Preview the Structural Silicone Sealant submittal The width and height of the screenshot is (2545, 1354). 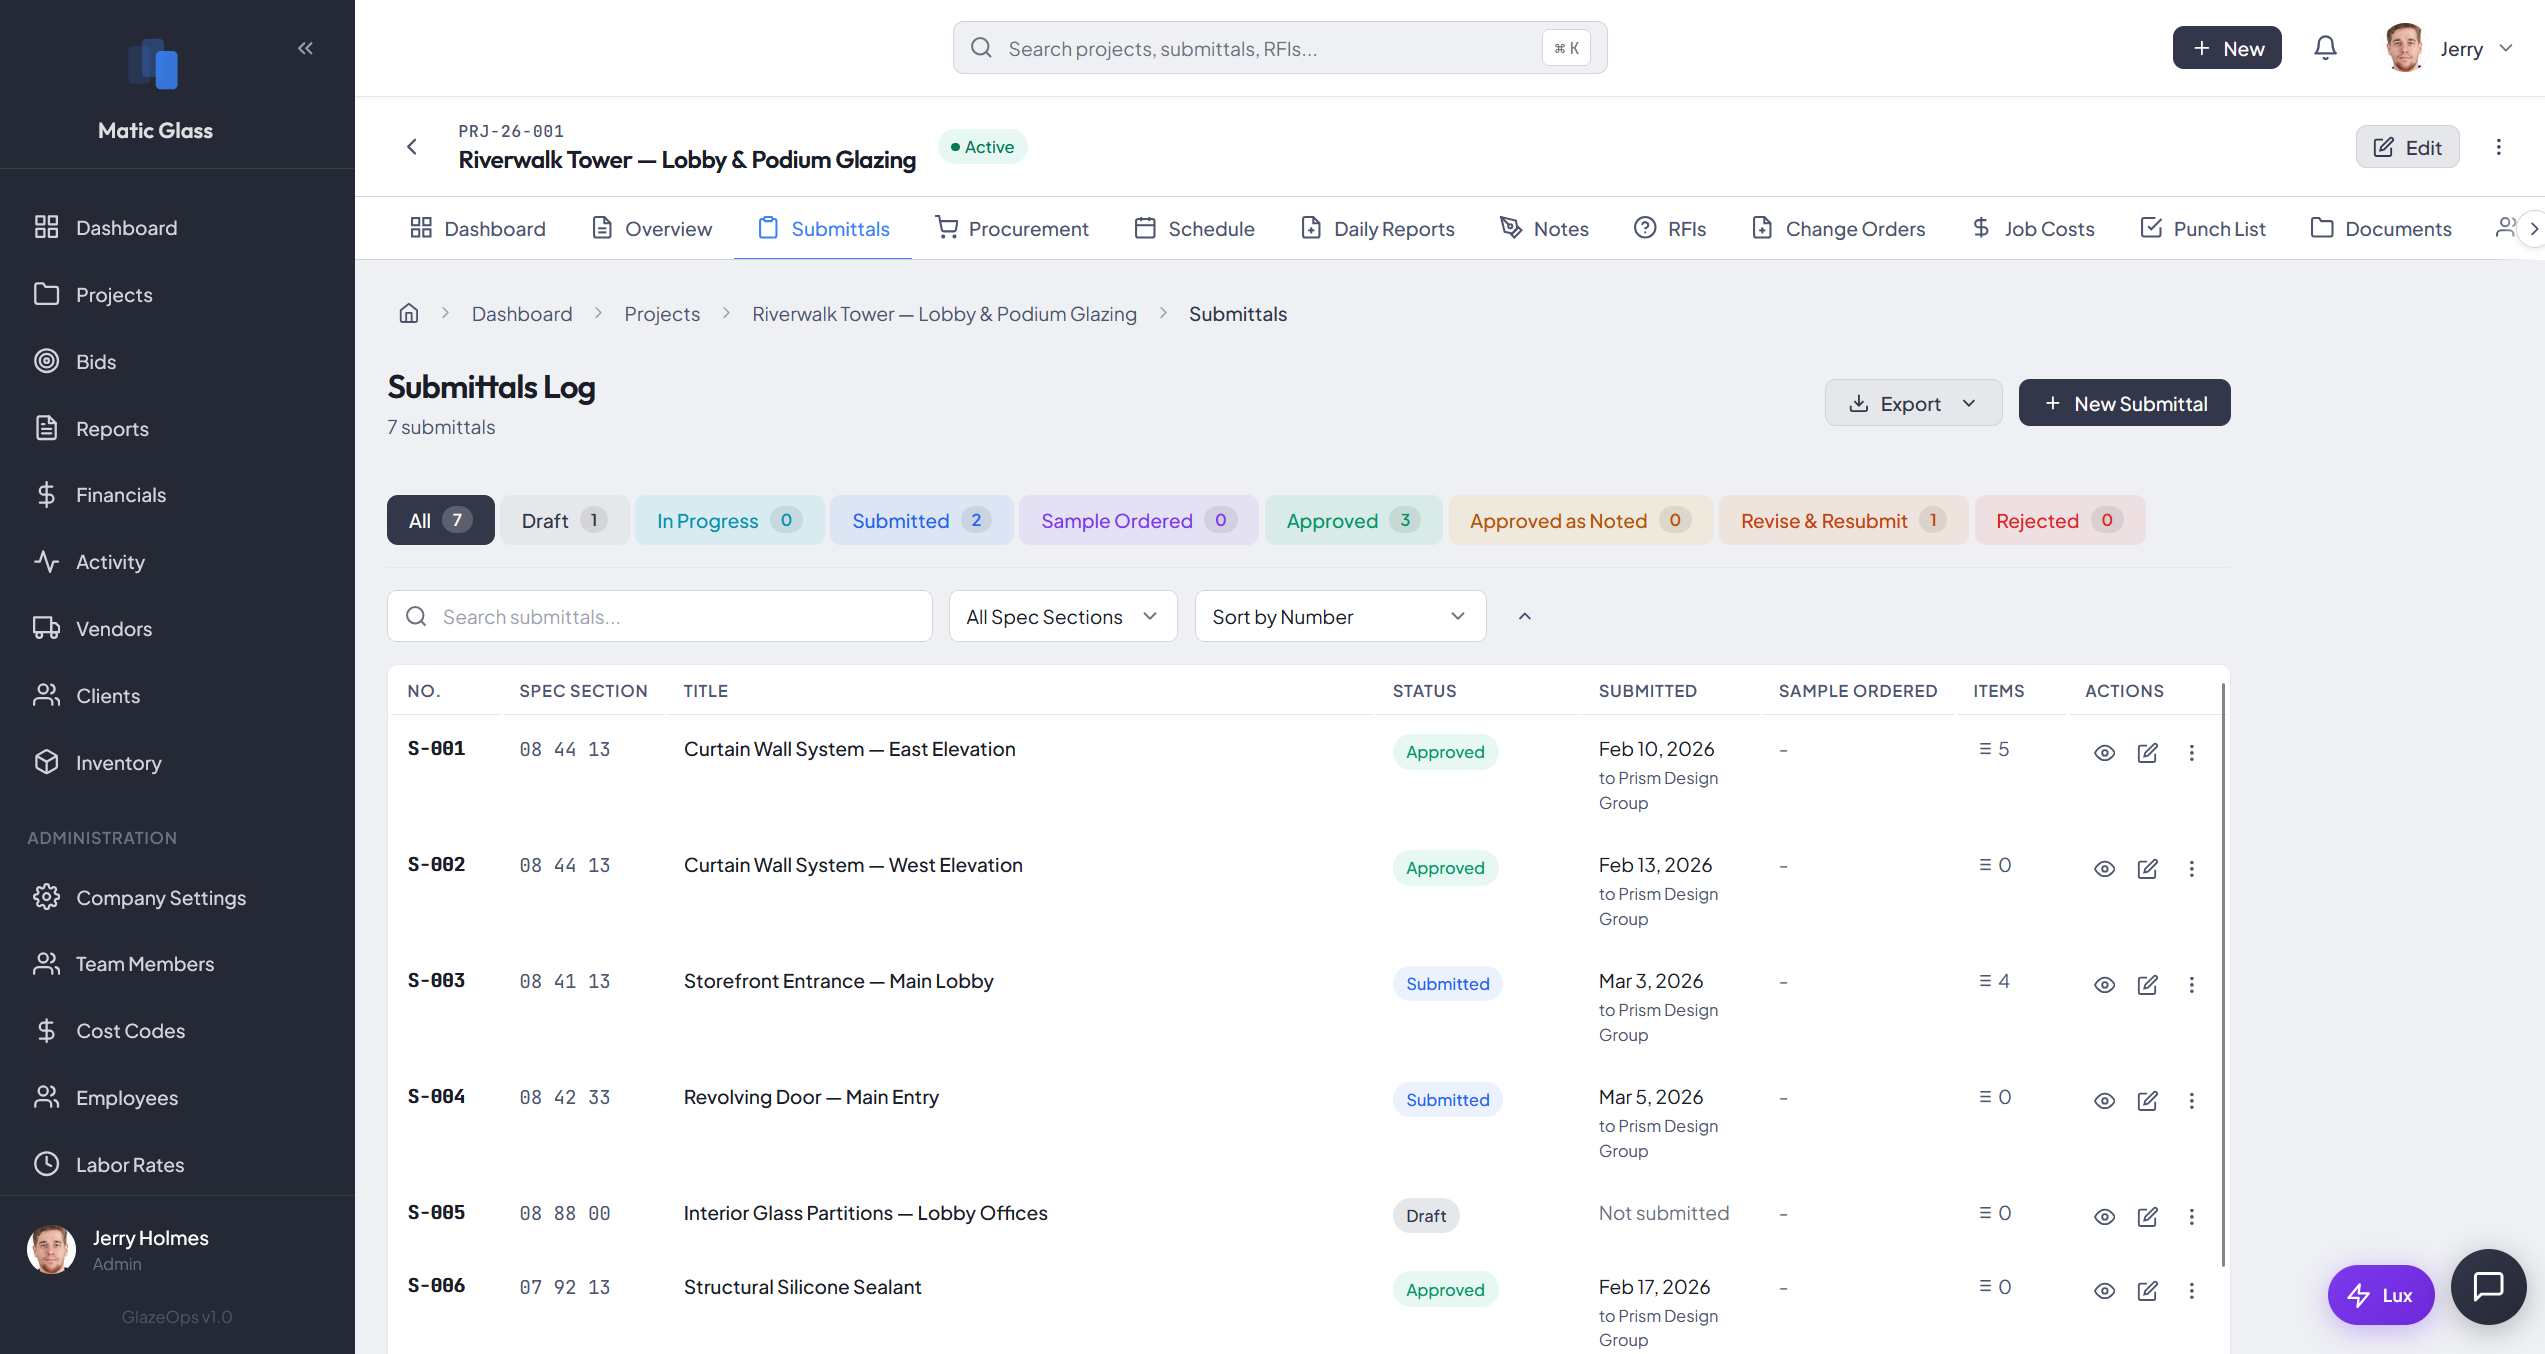pyautogui.click(x=2104, y=1291)
